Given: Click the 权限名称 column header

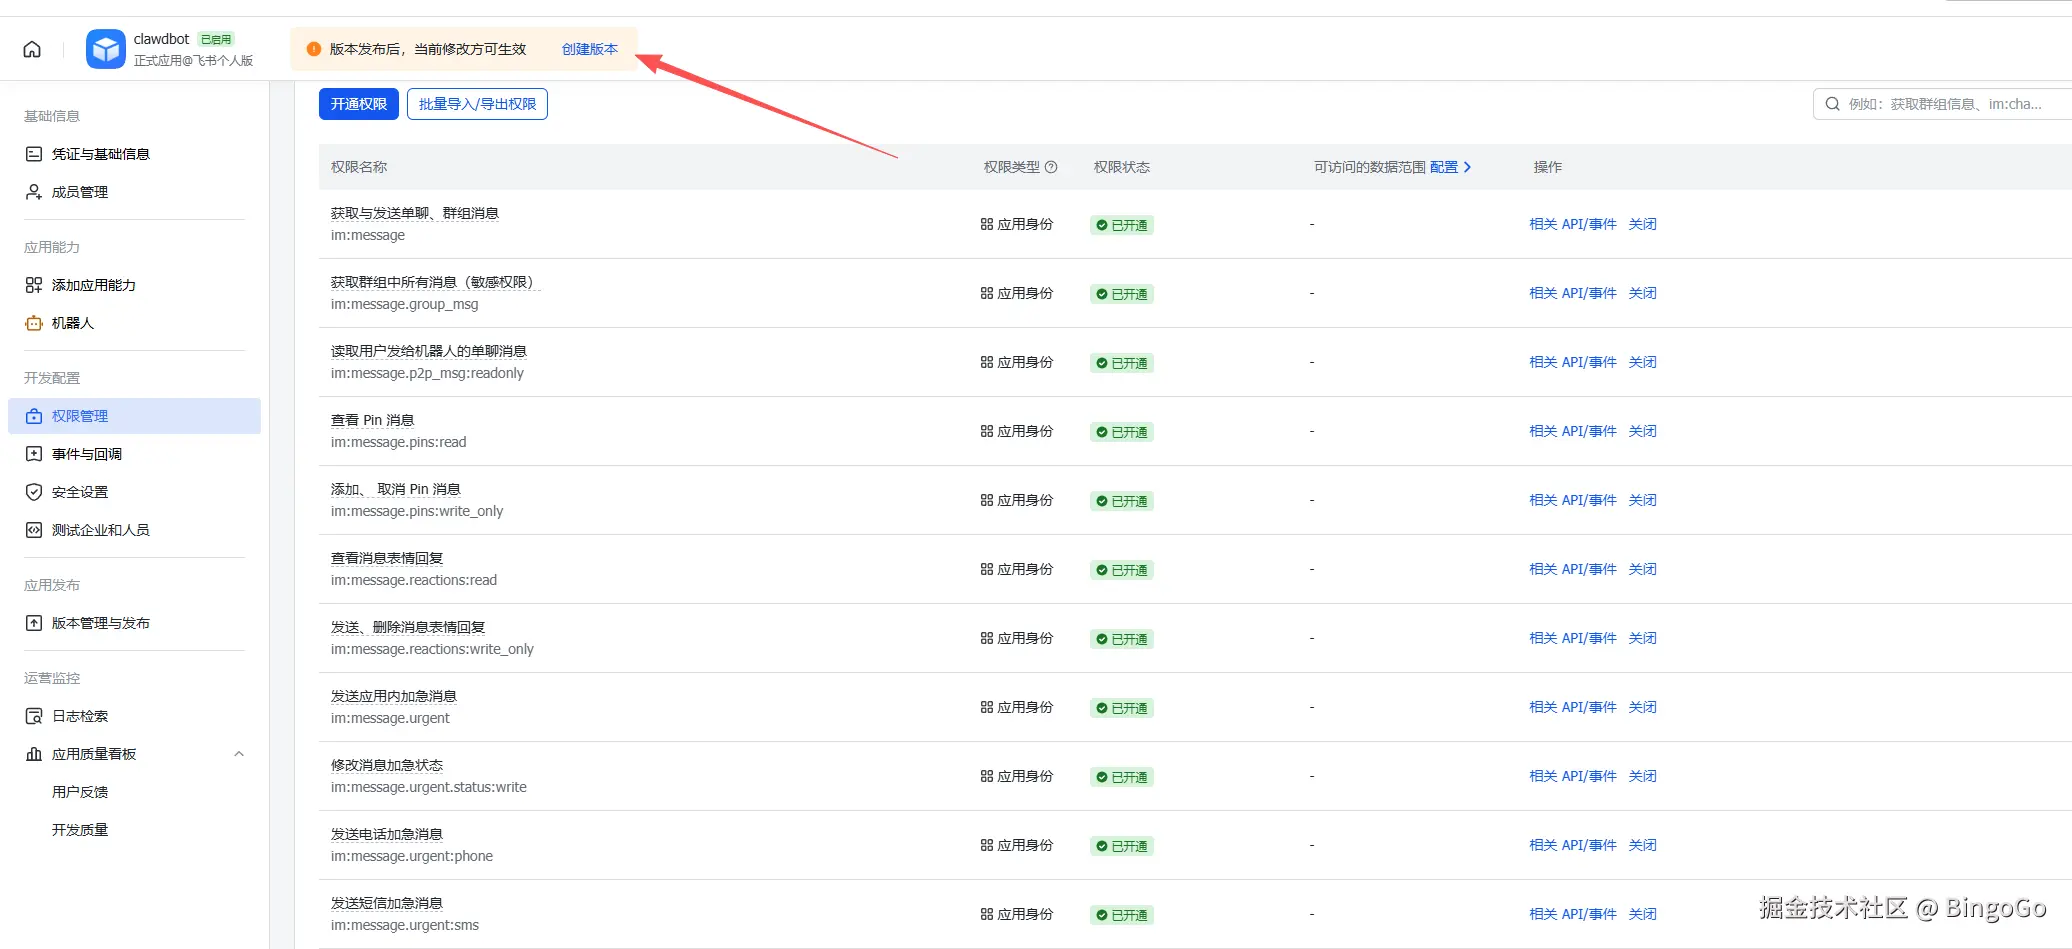Looking at the screenshot, I should (359, 167).
